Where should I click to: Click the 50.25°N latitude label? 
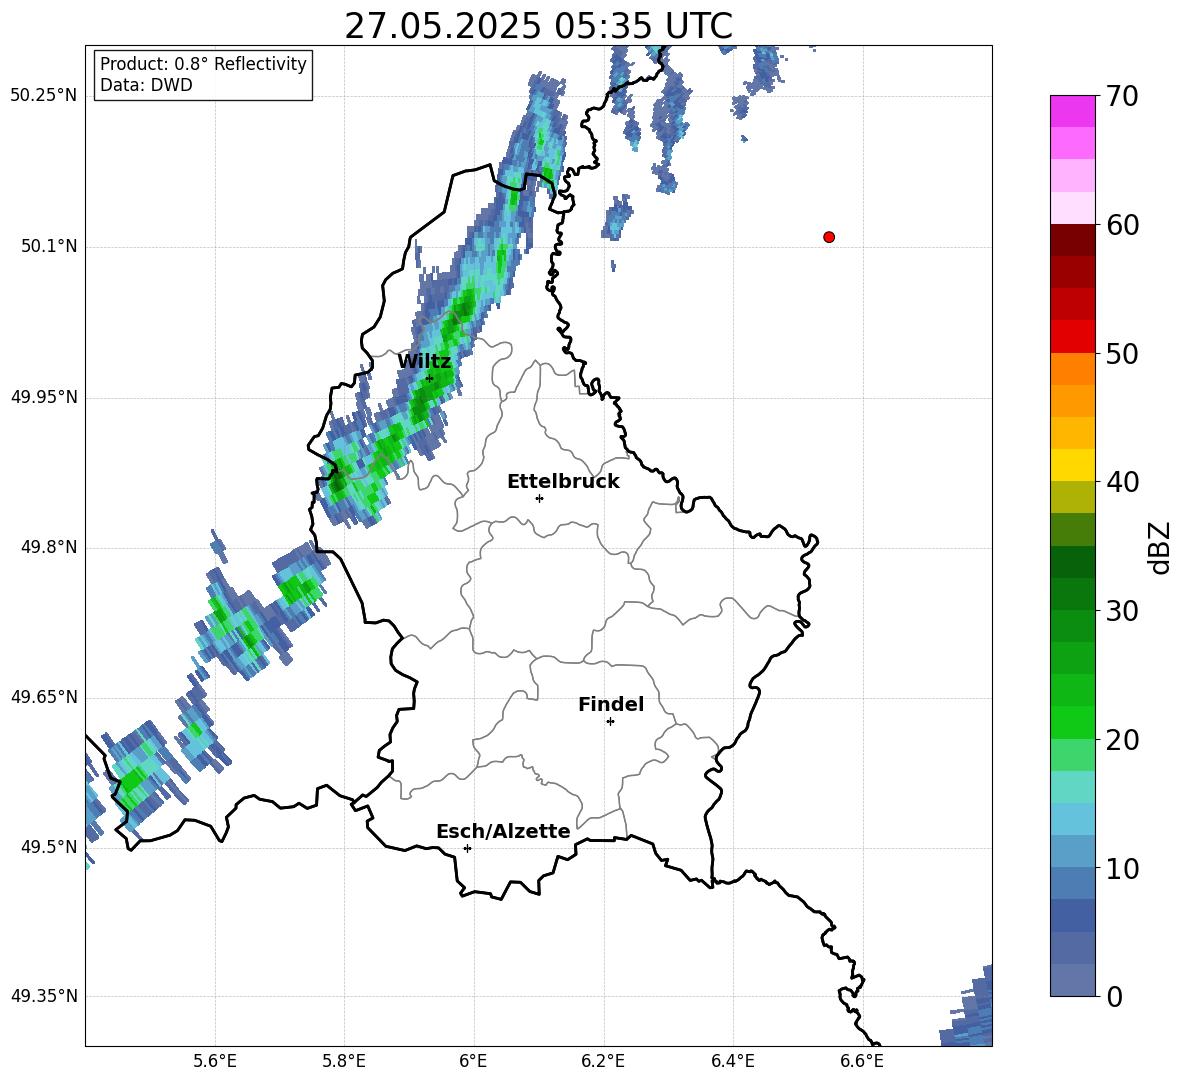44,96
